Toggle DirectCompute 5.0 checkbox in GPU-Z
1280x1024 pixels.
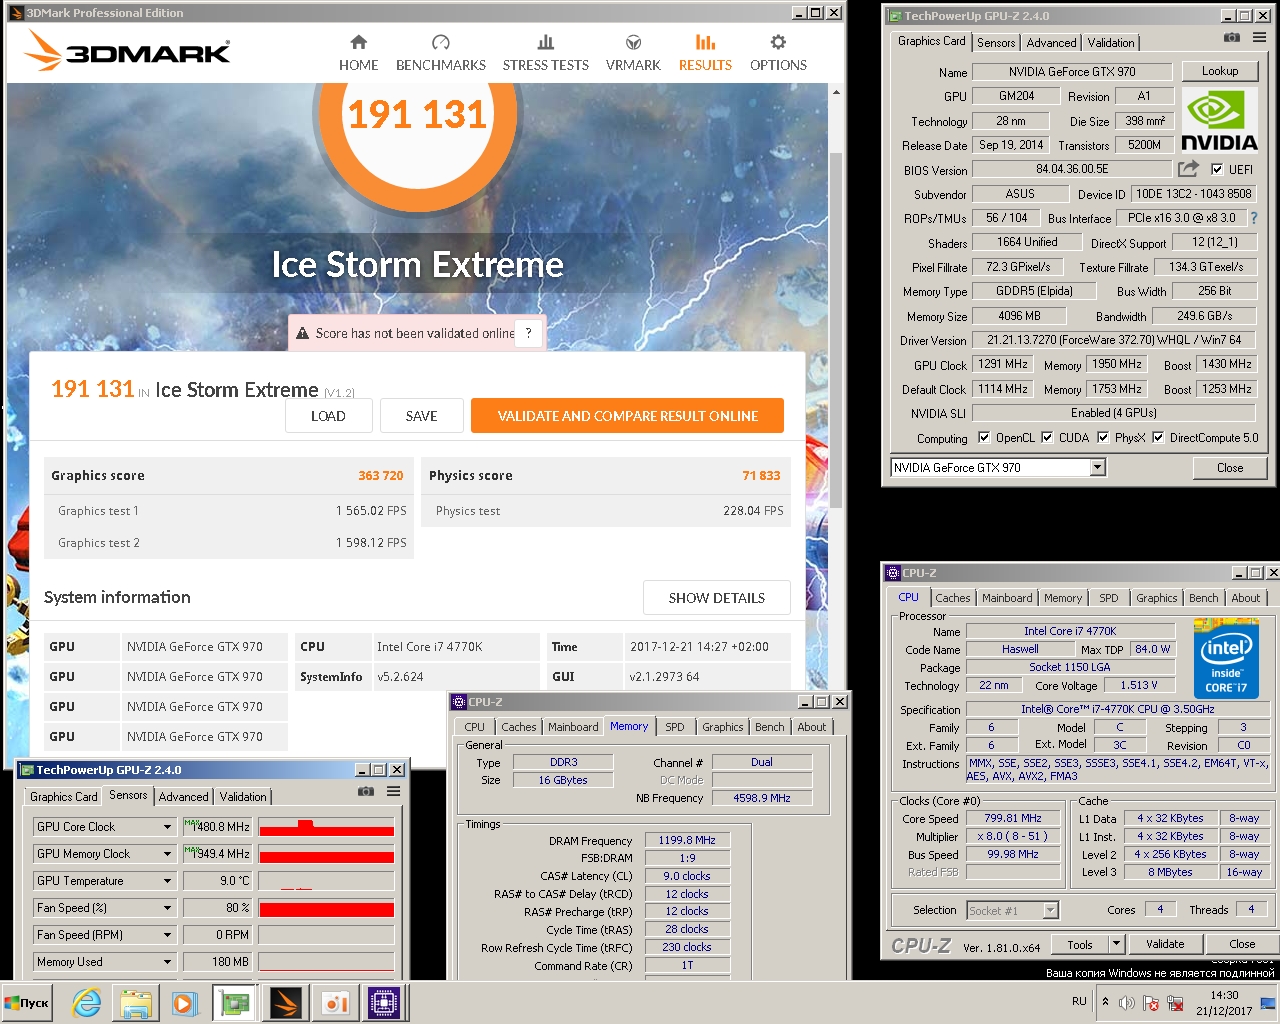(x=1158, y=438)
